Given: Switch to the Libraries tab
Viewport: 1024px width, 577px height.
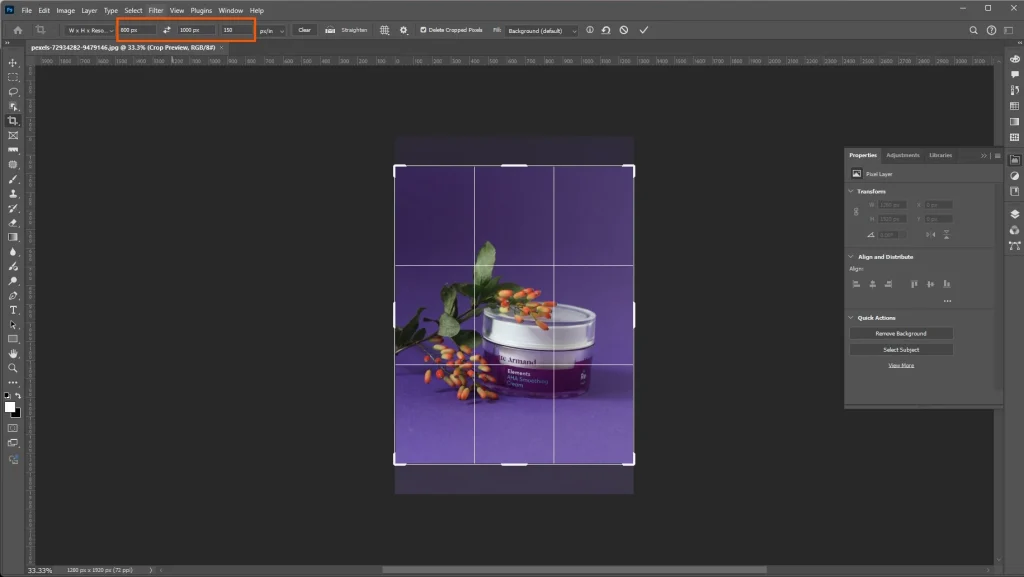Looking at the screenshot, I should pos(940,155).
